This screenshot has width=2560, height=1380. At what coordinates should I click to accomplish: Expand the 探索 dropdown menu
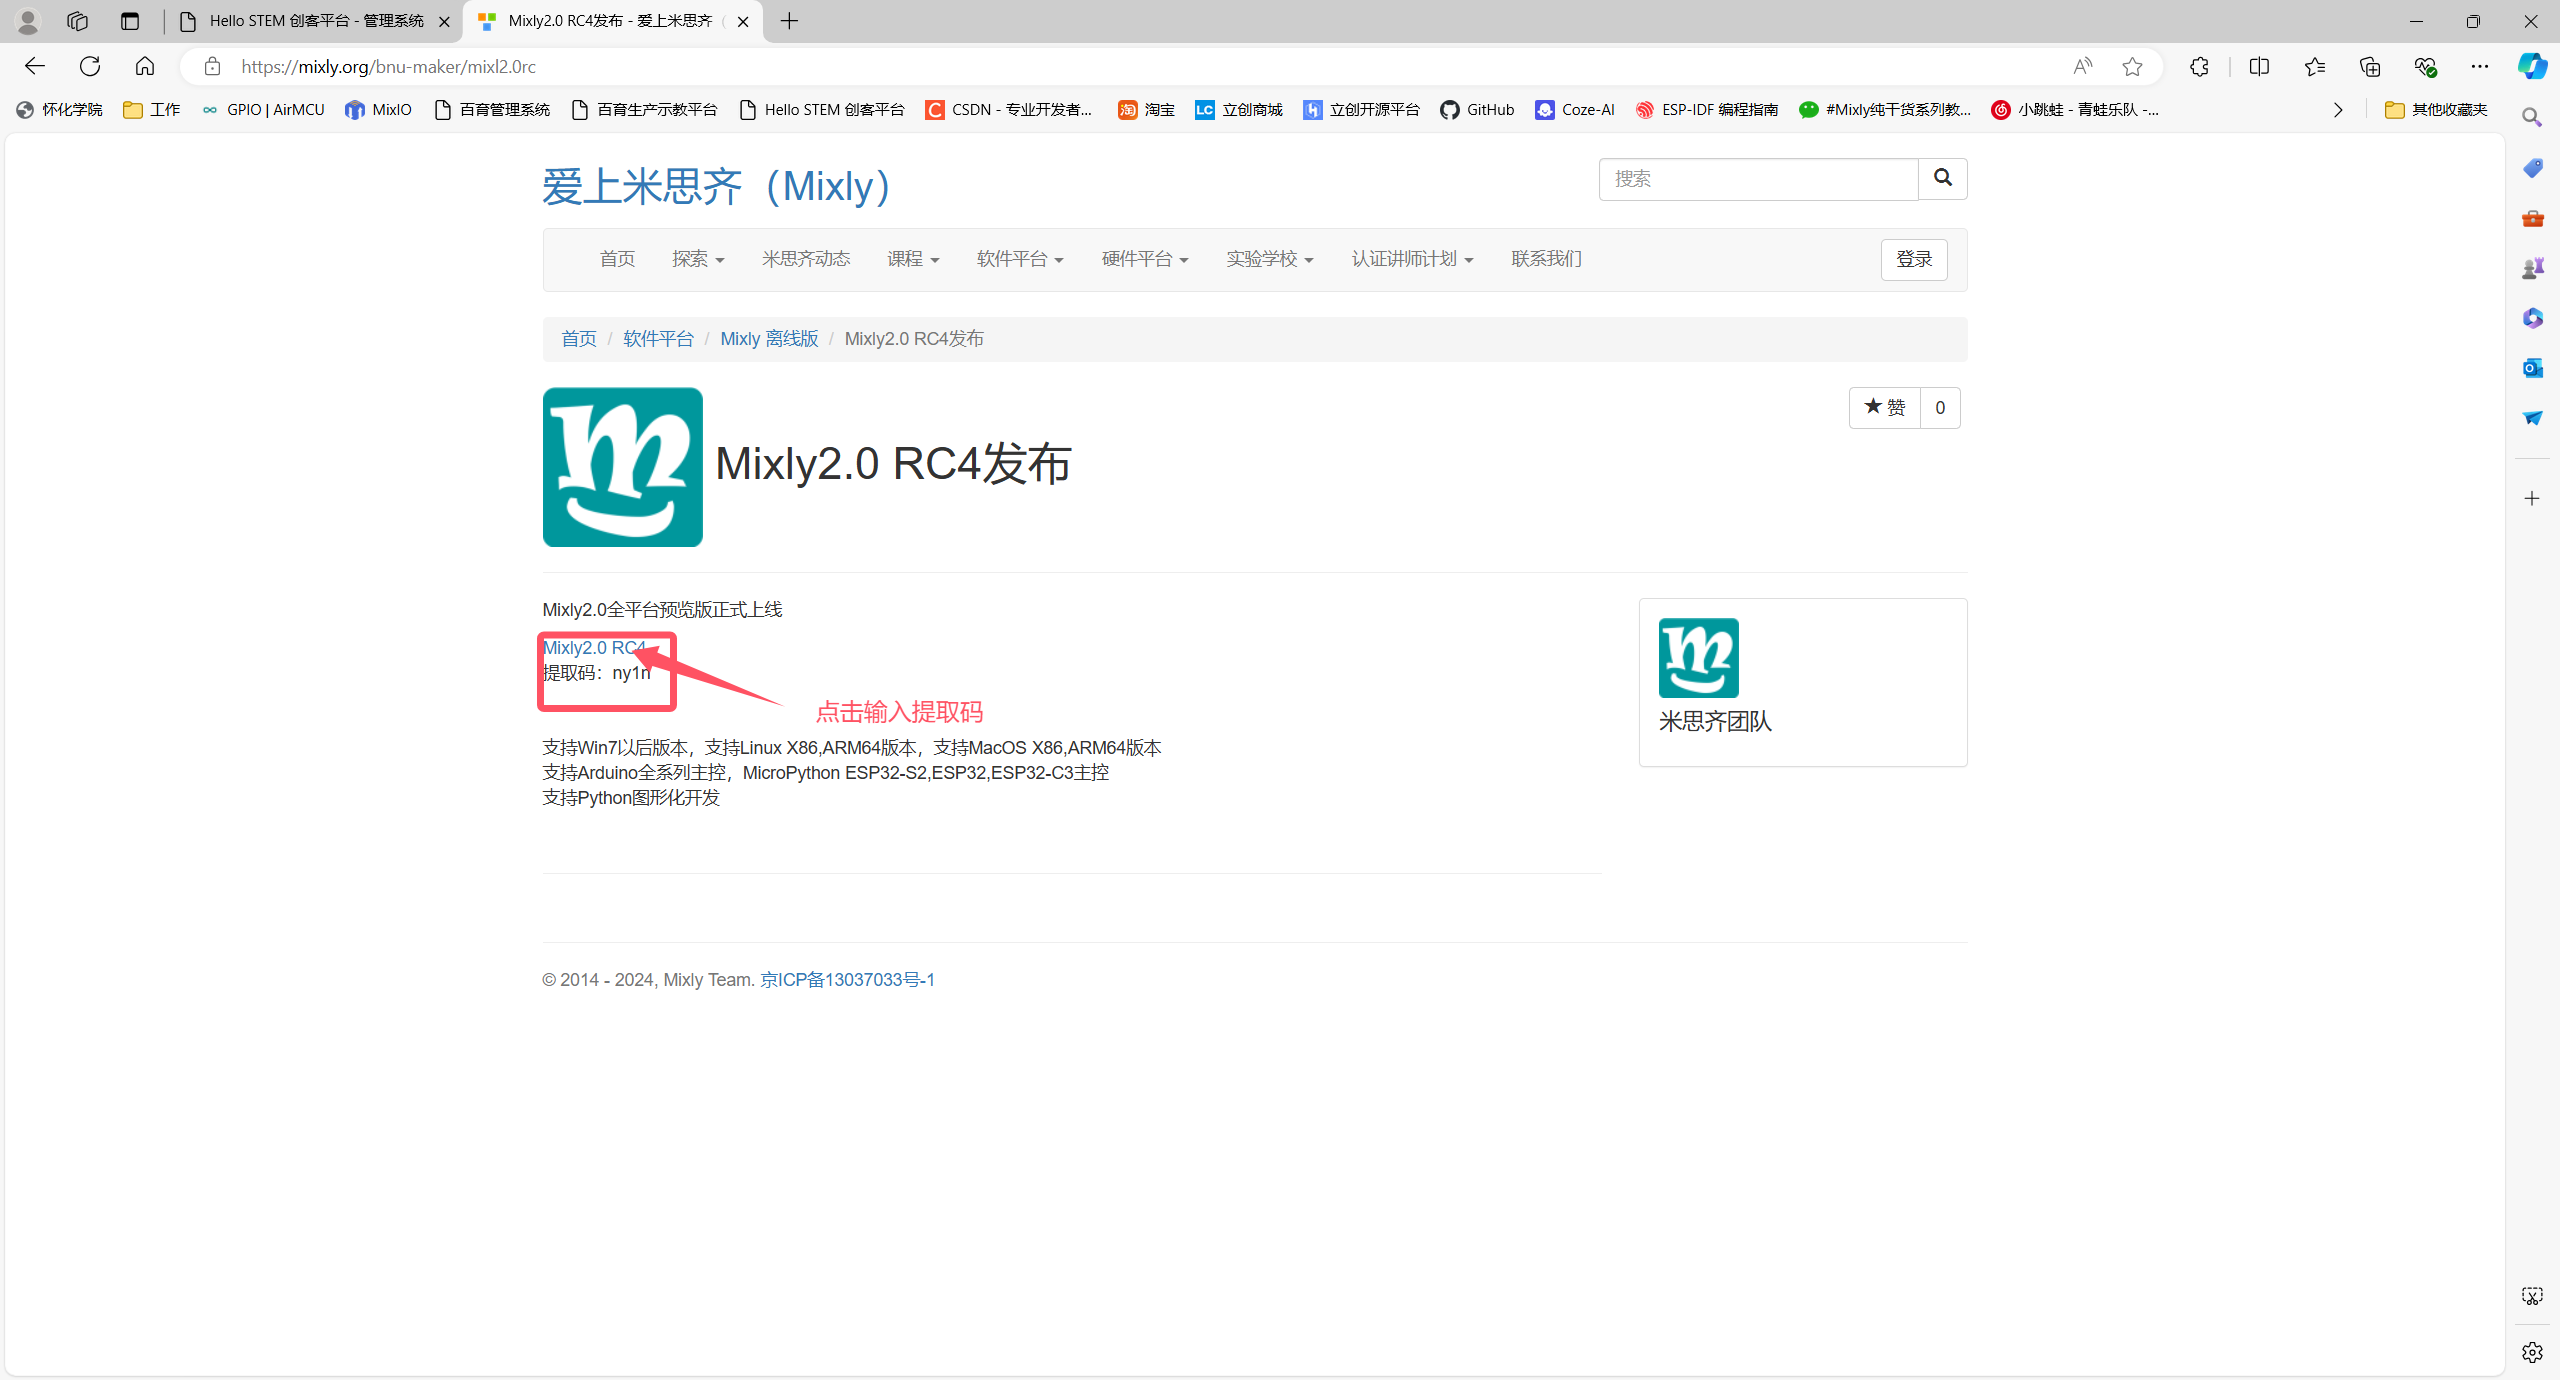697,259
